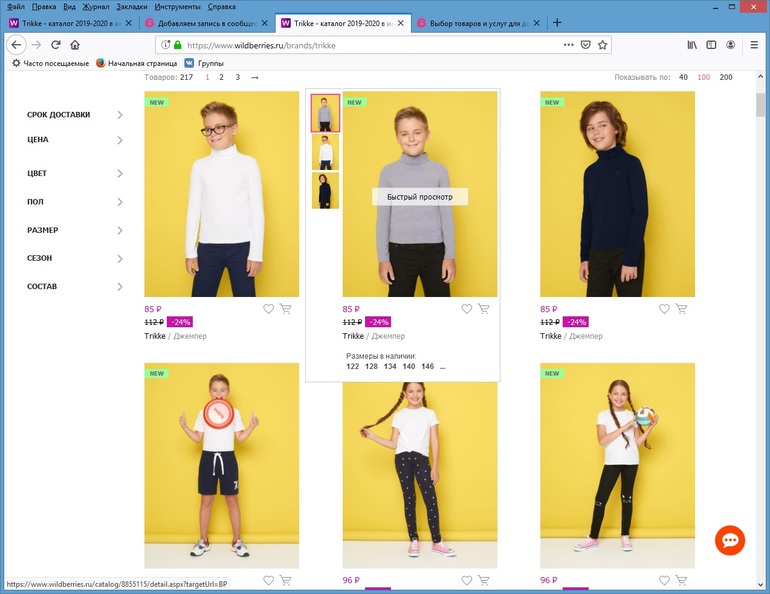Click the Быстрый просмотр button
Viewport: 770px width, 594px height.
point(420,197)
